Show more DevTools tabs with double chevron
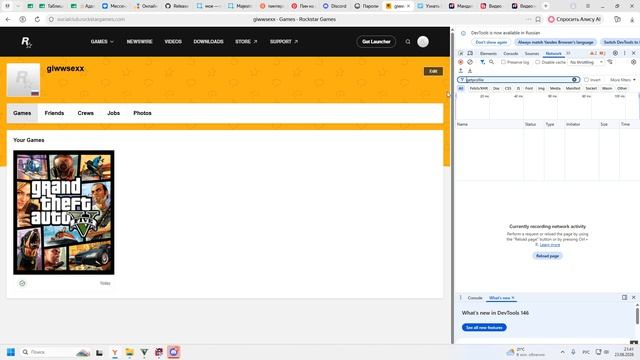The height and width of the screenshot is (360, 640). coord(568,53)
